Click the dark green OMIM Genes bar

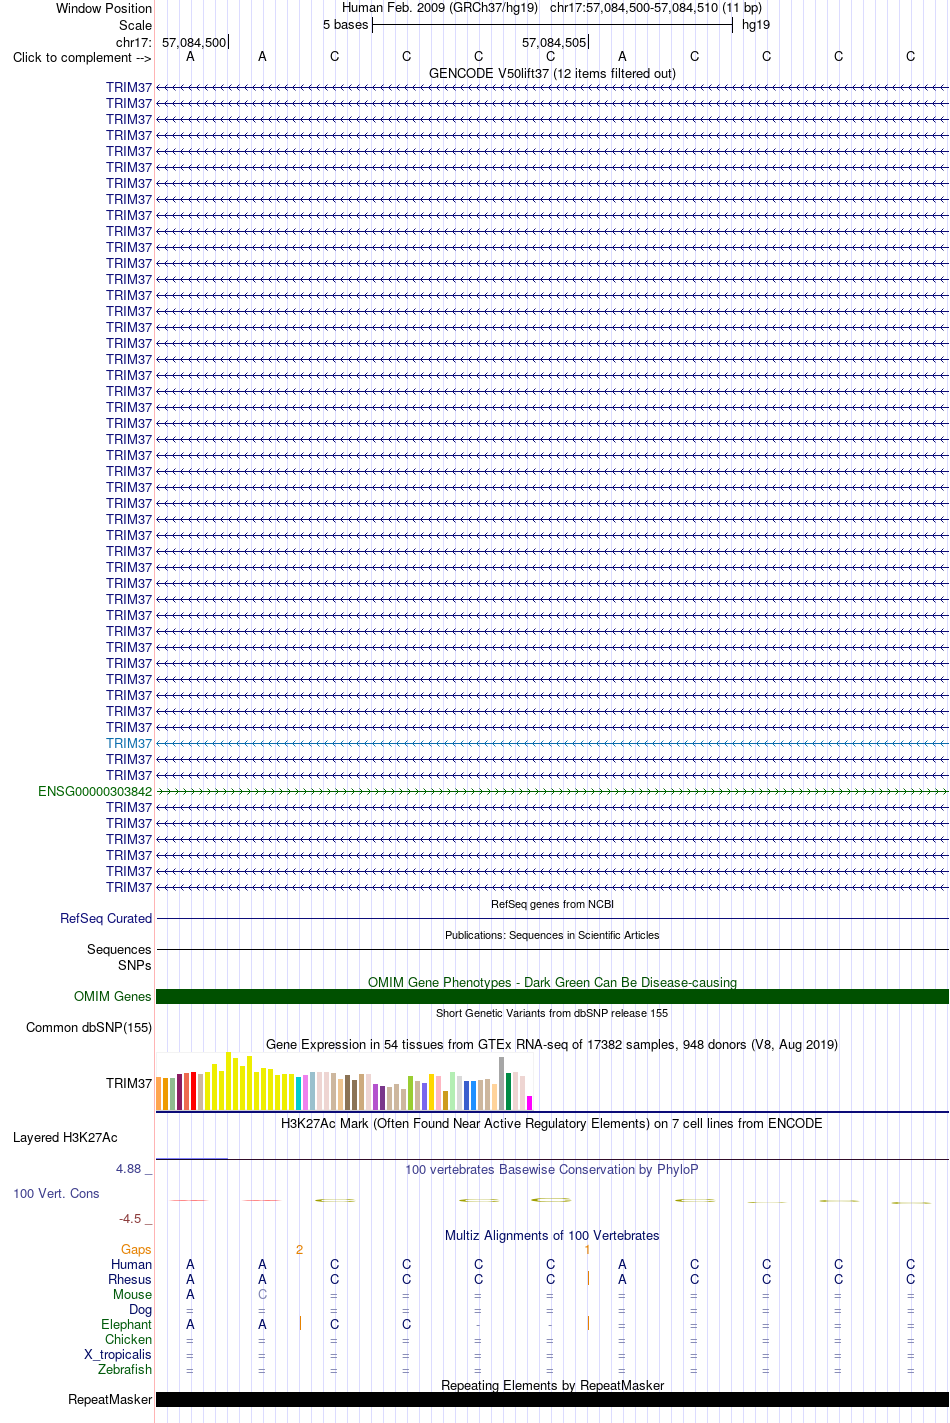pos(552,996)
